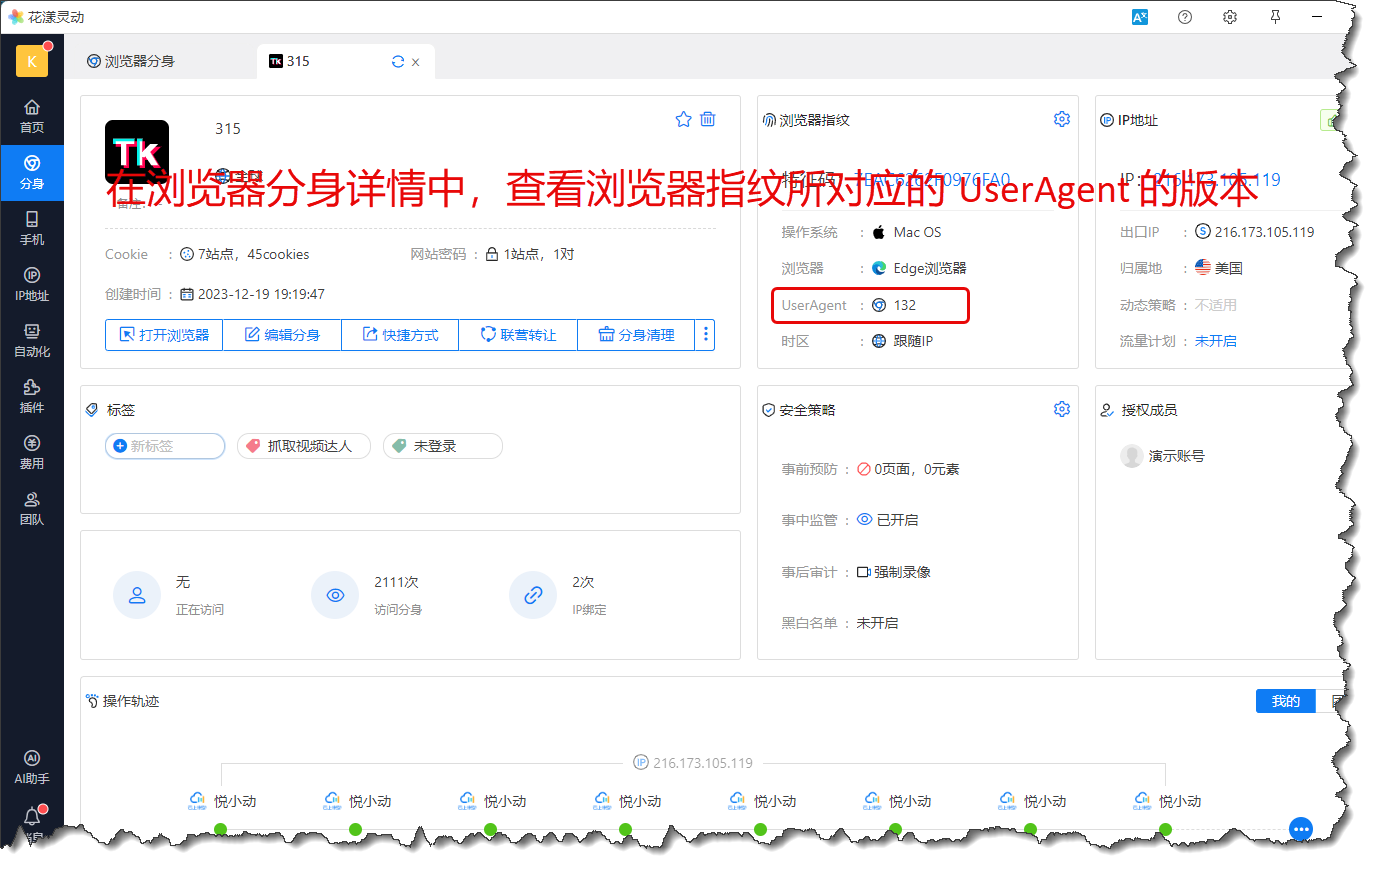The width and height of the screenshot is (1380, 871).
Task: Favorite this profile with the star icon
Action: tap(683, 119)
